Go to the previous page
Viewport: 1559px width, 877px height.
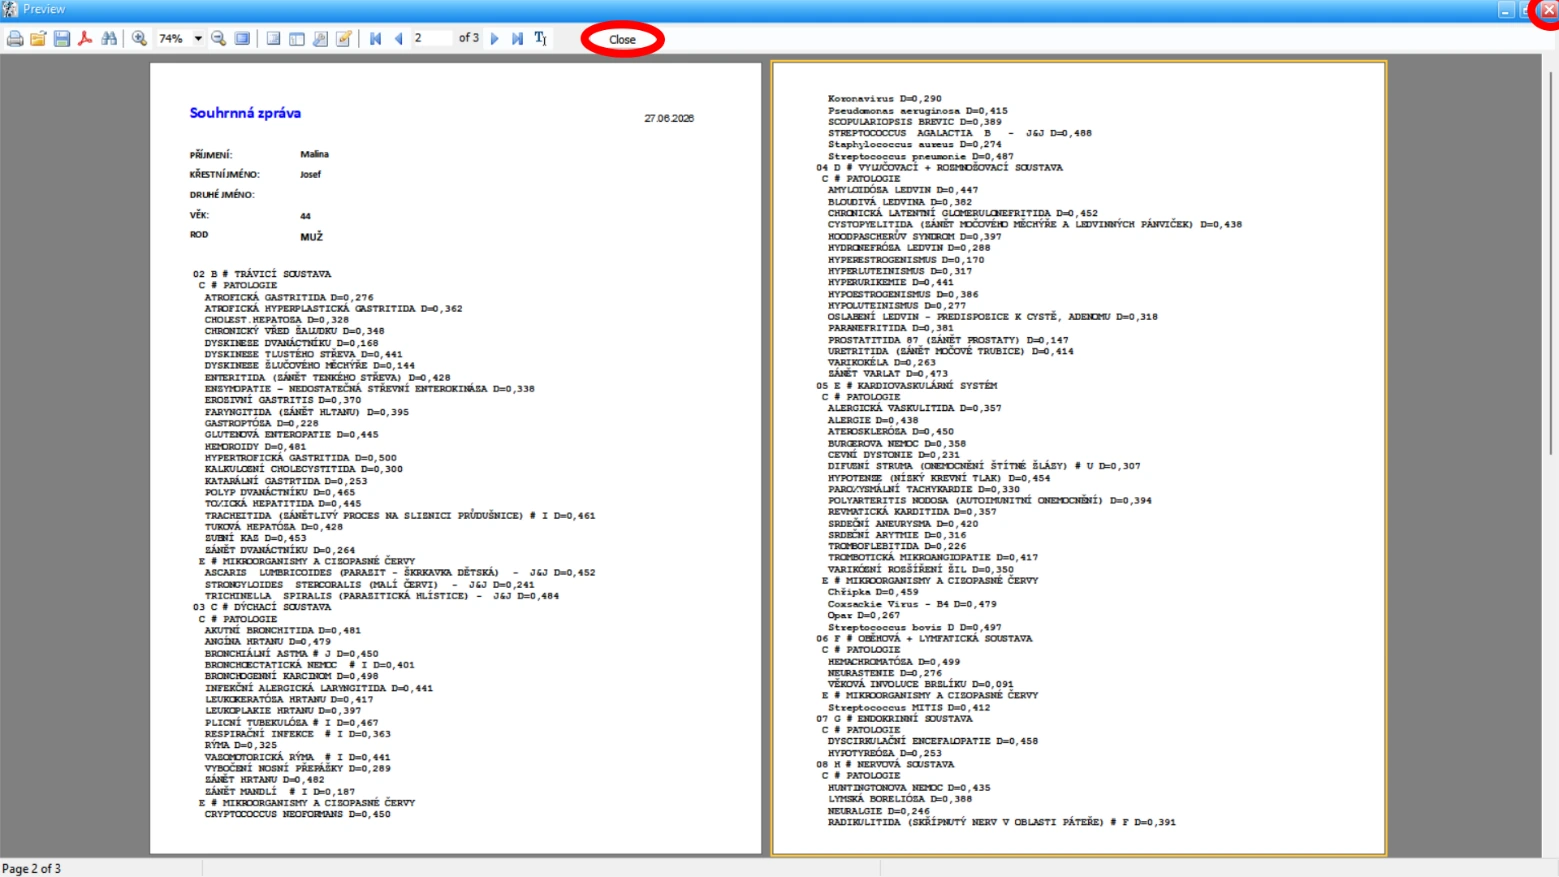[399, 39]
